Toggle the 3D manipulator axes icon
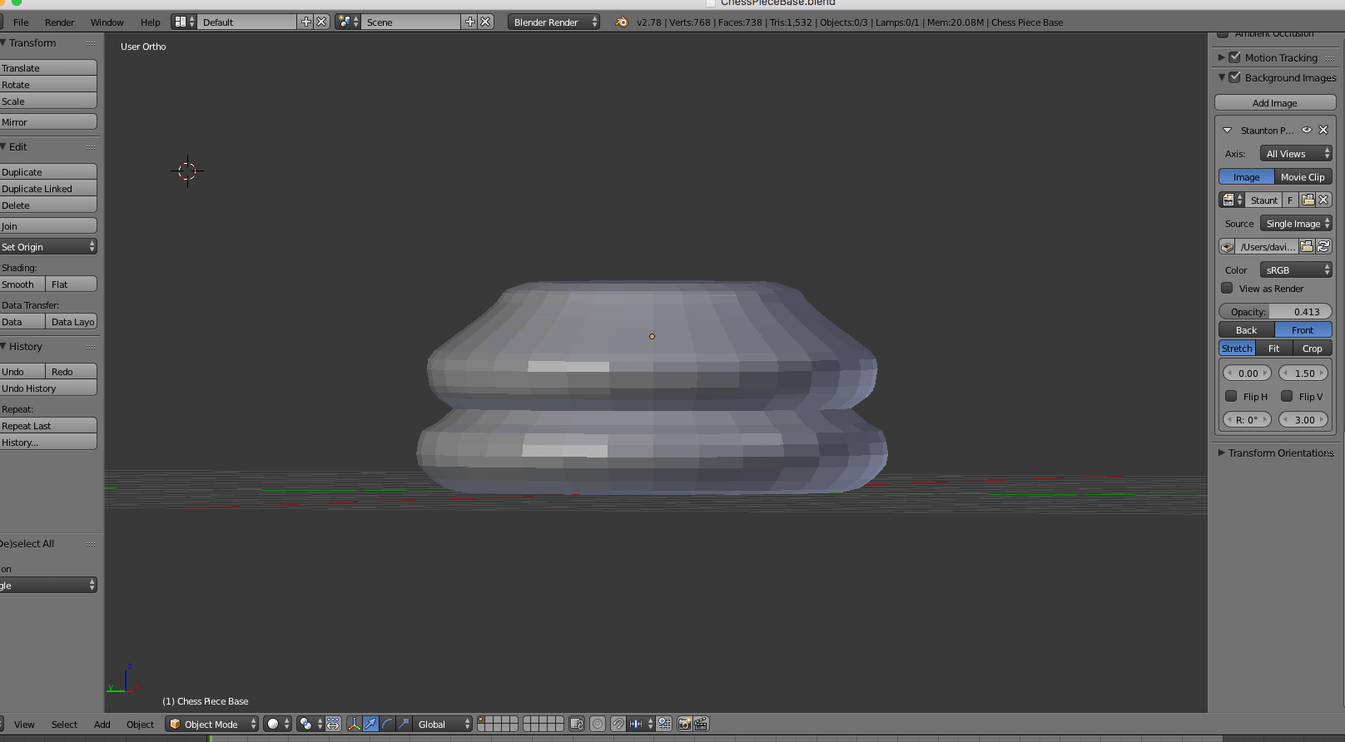The width and height of the screenshot is (1345, 742). point(354,724)
